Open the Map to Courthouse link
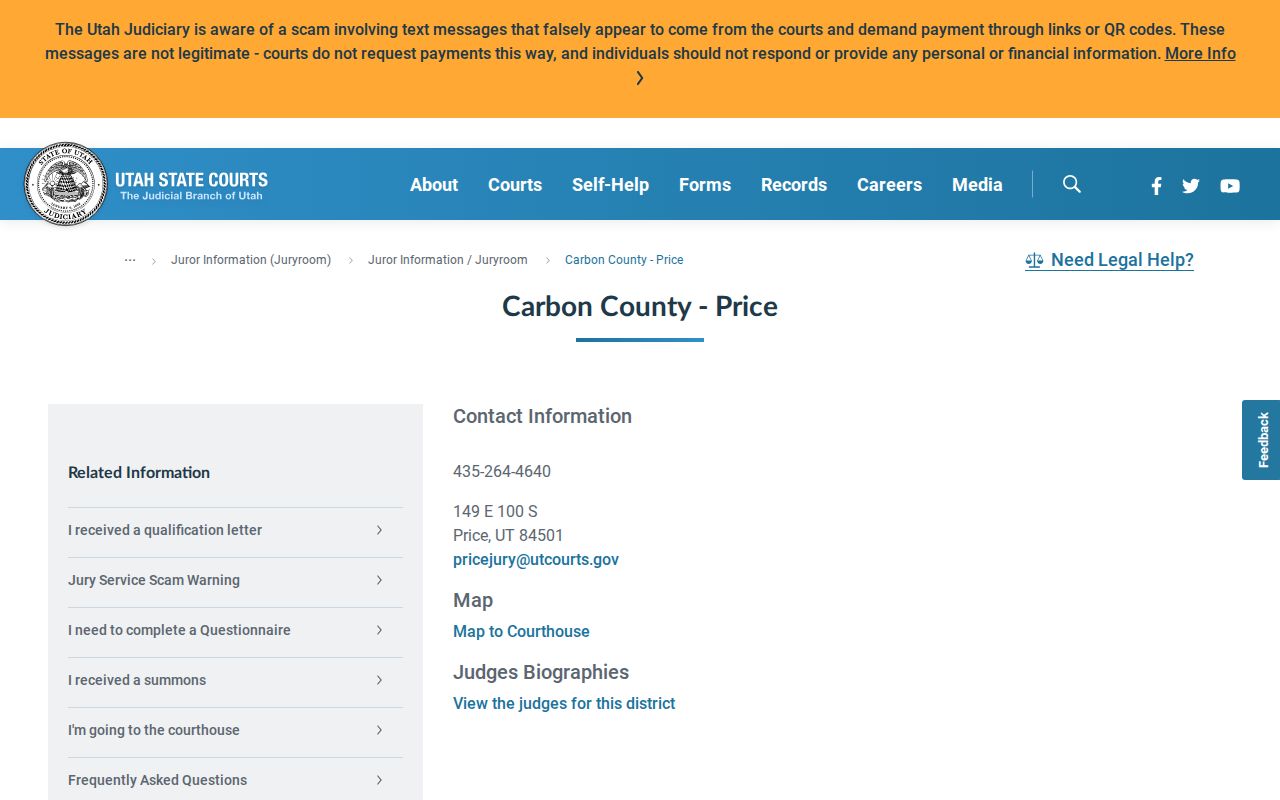 coord(521,632)
